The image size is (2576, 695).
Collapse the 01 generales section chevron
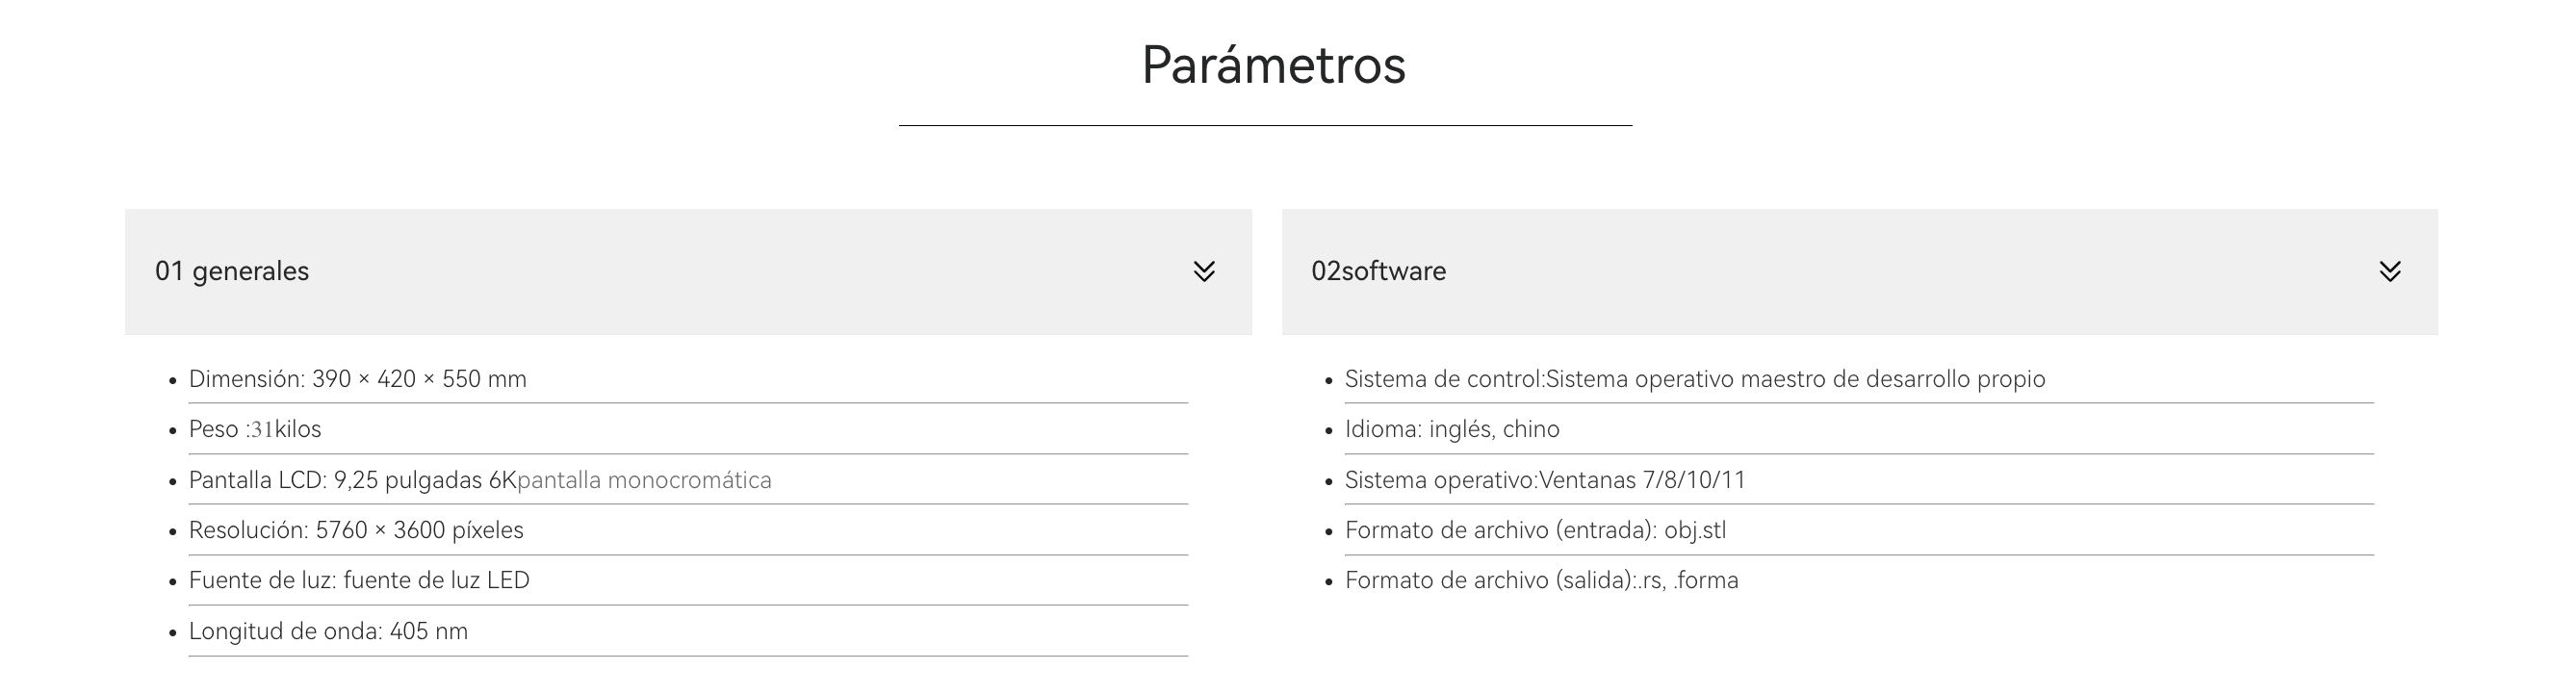(x=1204, y=271)
